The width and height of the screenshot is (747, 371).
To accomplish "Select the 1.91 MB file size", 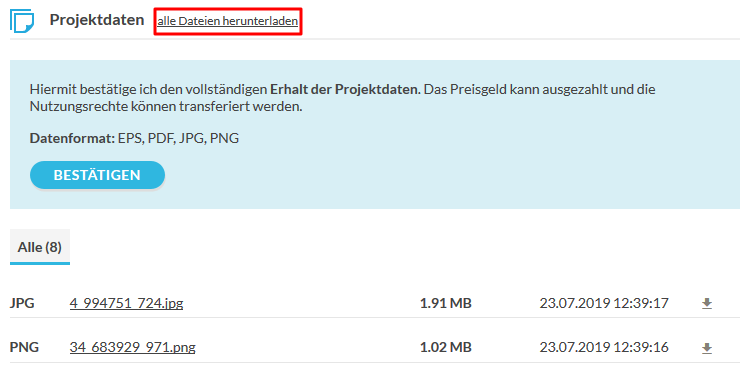I will (445, 303).
